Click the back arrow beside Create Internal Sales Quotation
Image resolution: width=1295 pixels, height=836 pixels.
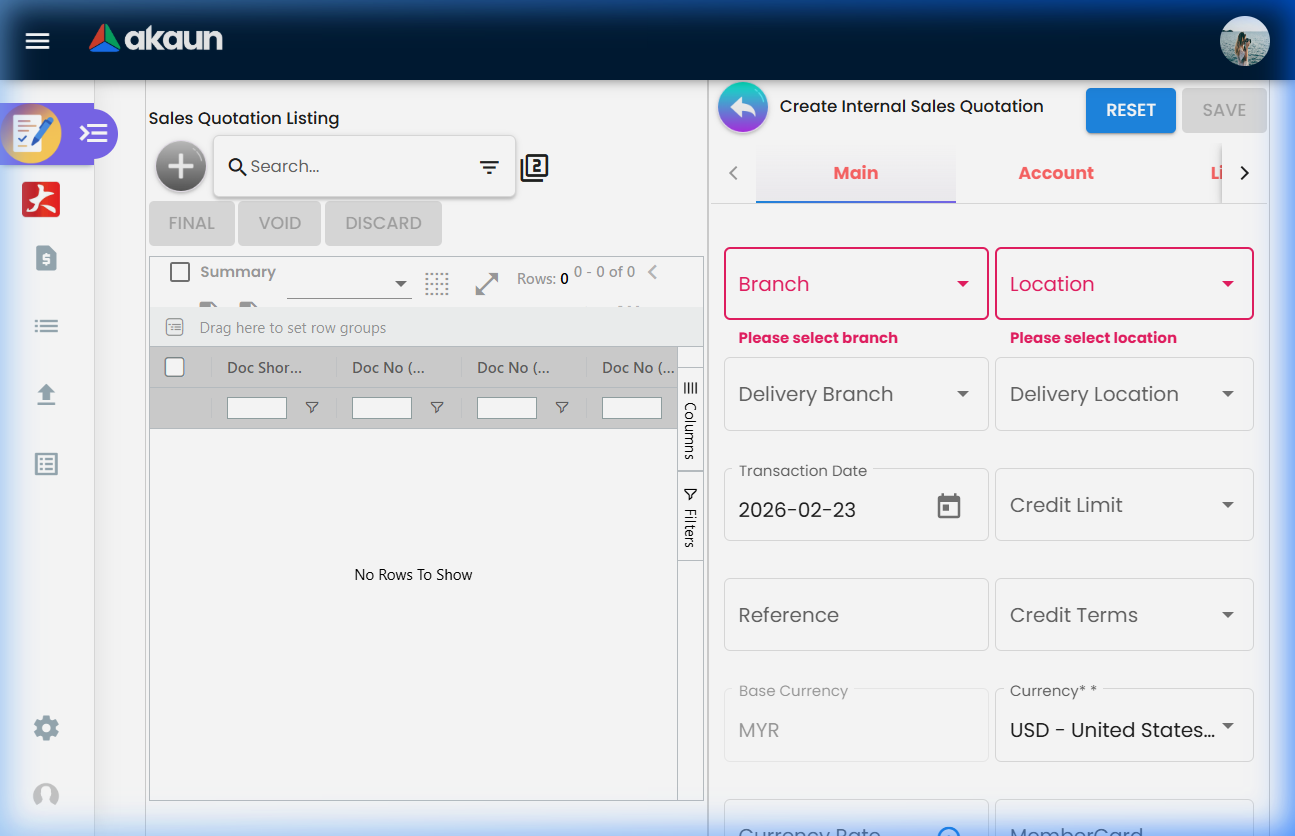(x=742, y=106)
